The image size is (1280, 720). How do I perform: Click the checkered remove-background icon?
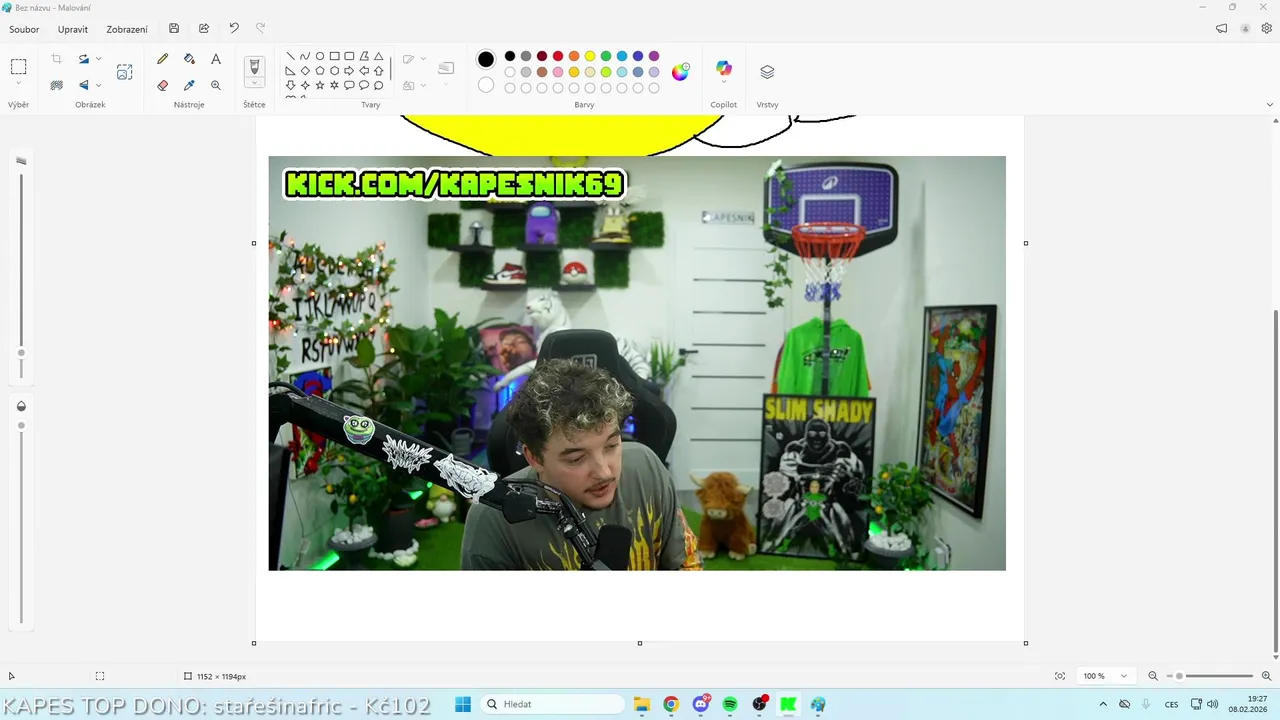point(56,85)
